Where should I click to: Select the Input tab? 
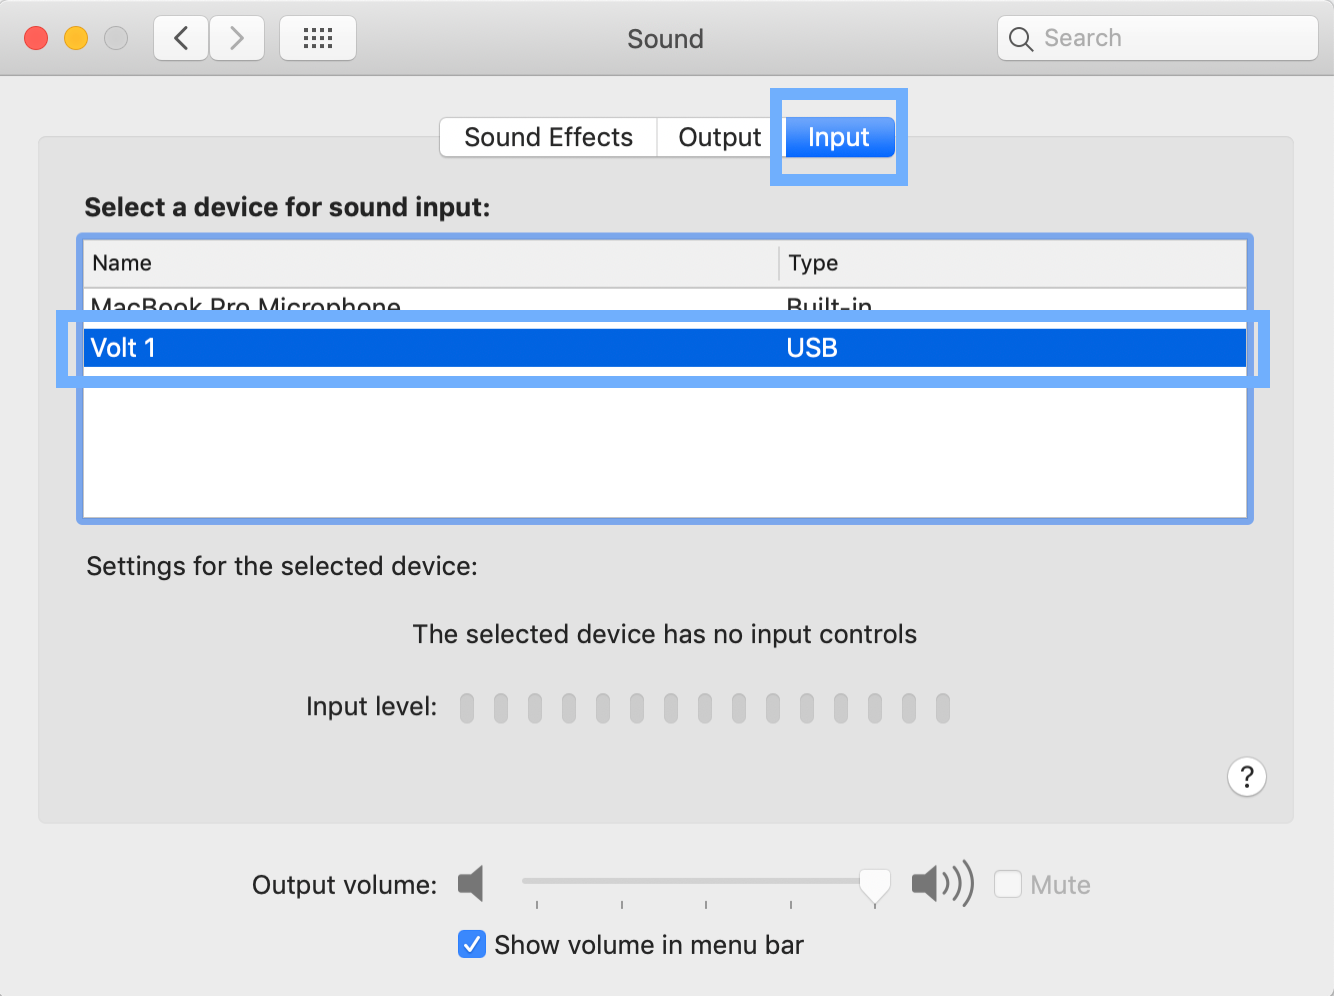pyautogui.click(x=838, y=137)
